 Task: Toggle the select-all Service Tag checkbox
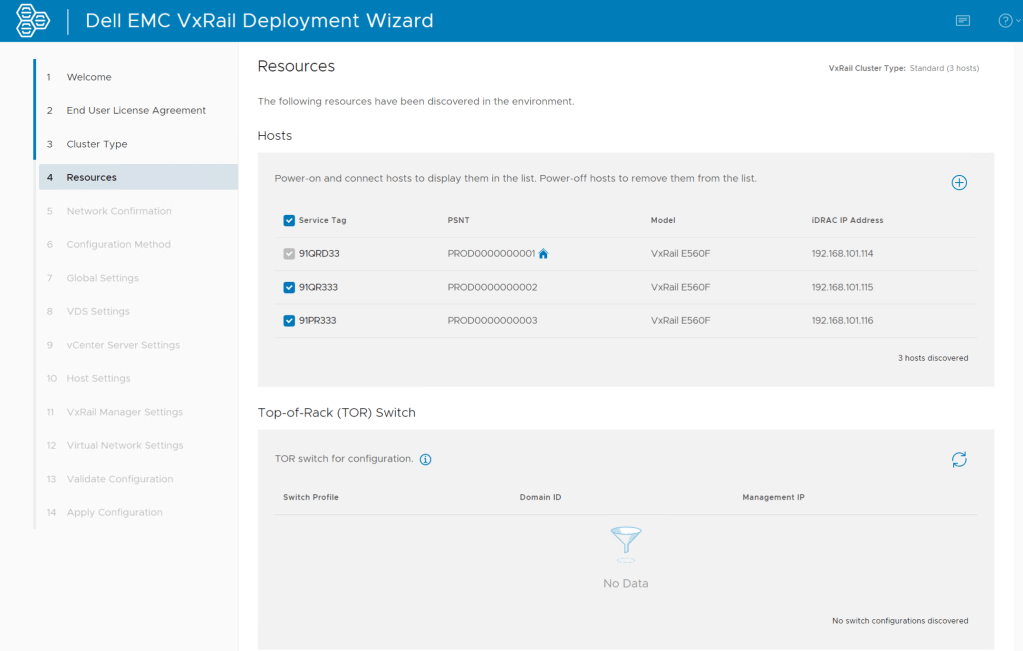tap(289, 220)
